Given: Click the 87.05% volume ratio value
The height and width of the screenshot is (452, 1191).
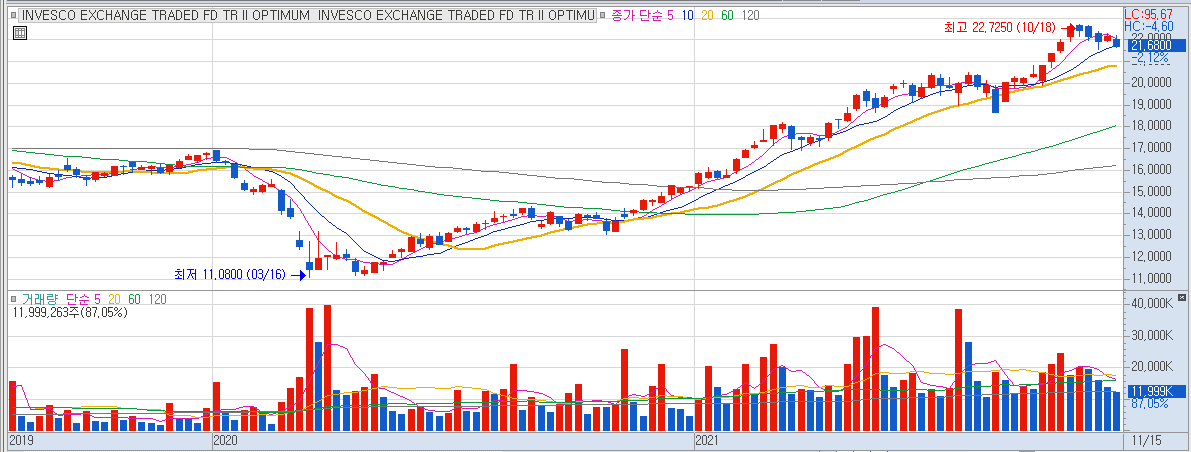Looking at the screenshot, I should coord(1150,403).
